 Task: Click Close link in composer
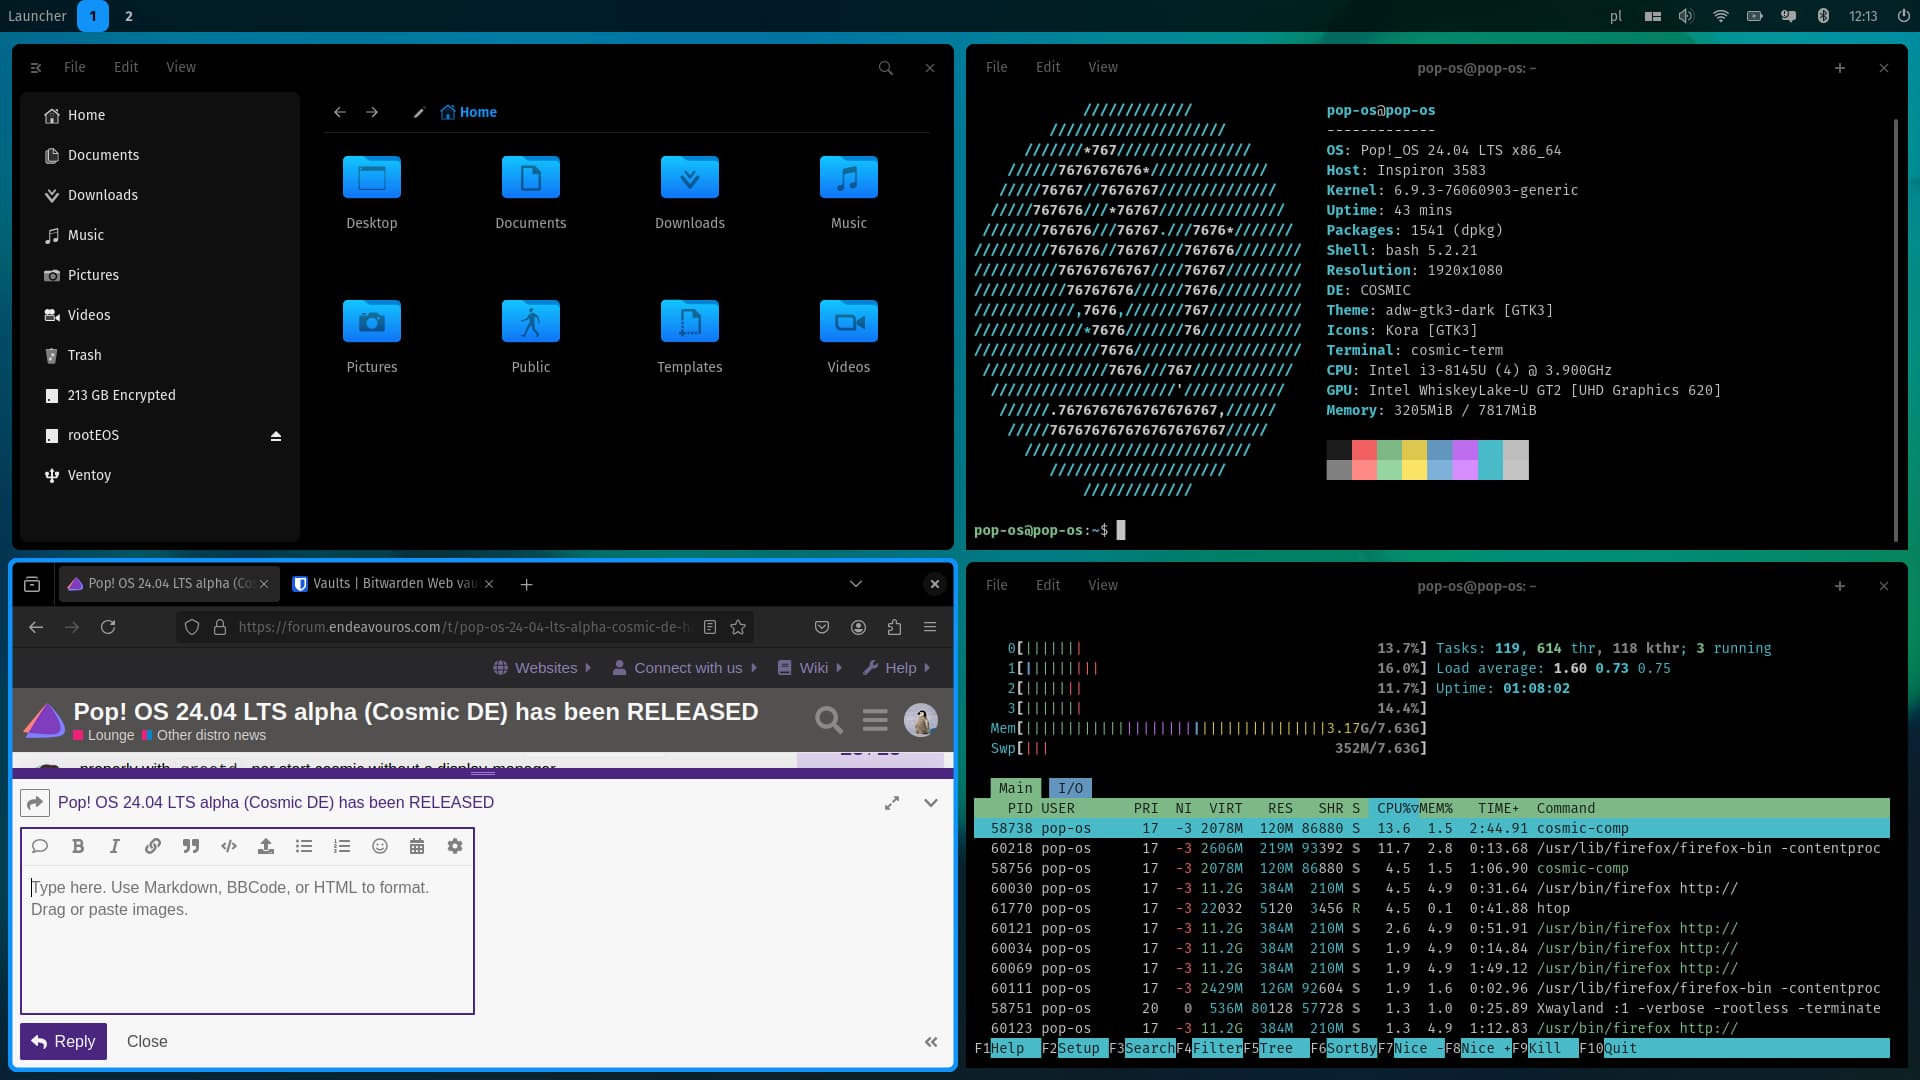pos(147,1042)
